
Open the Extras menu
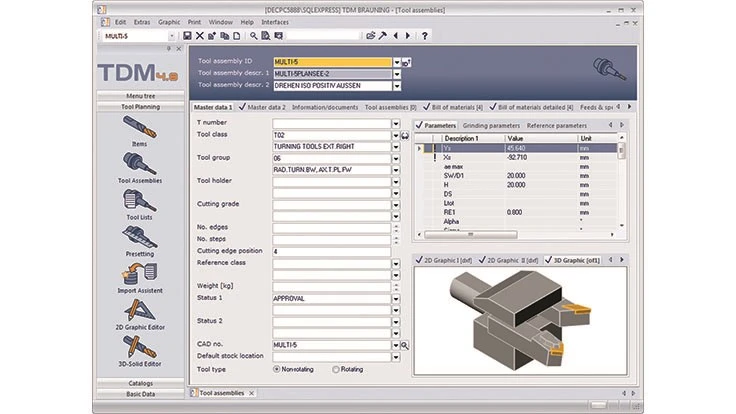[x=142, y=20]
